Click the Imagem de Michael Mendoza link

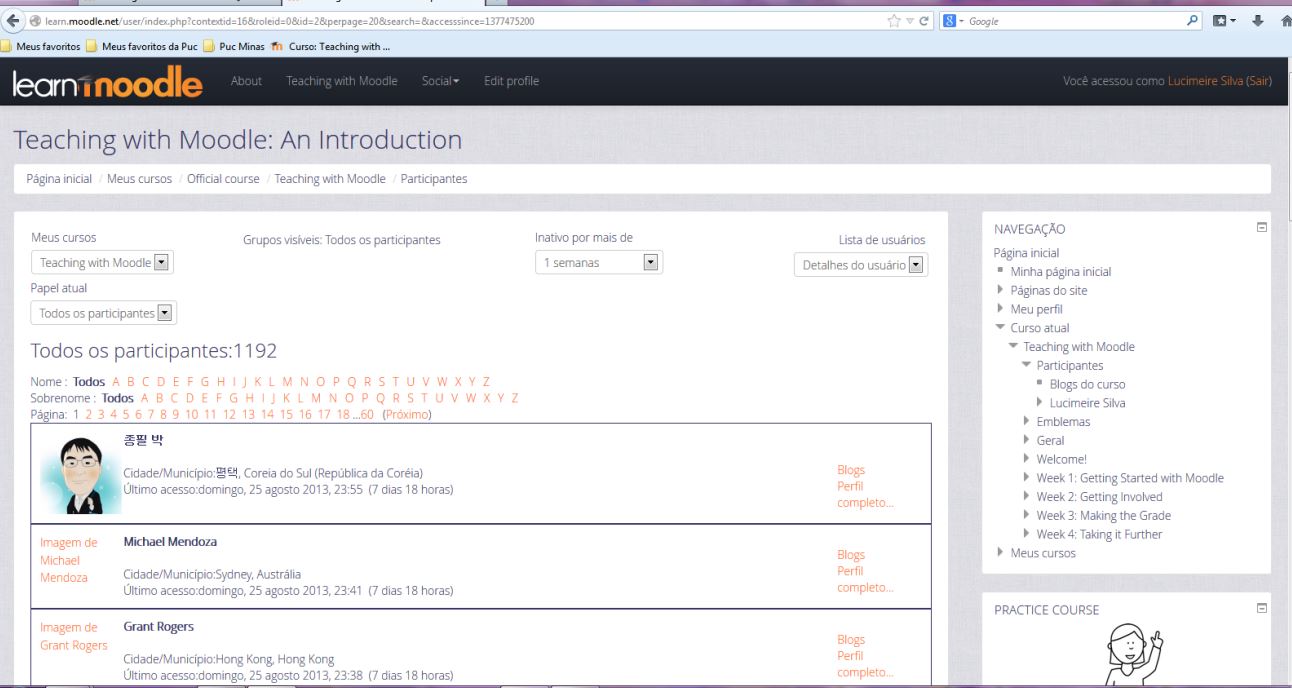[69, 560]
